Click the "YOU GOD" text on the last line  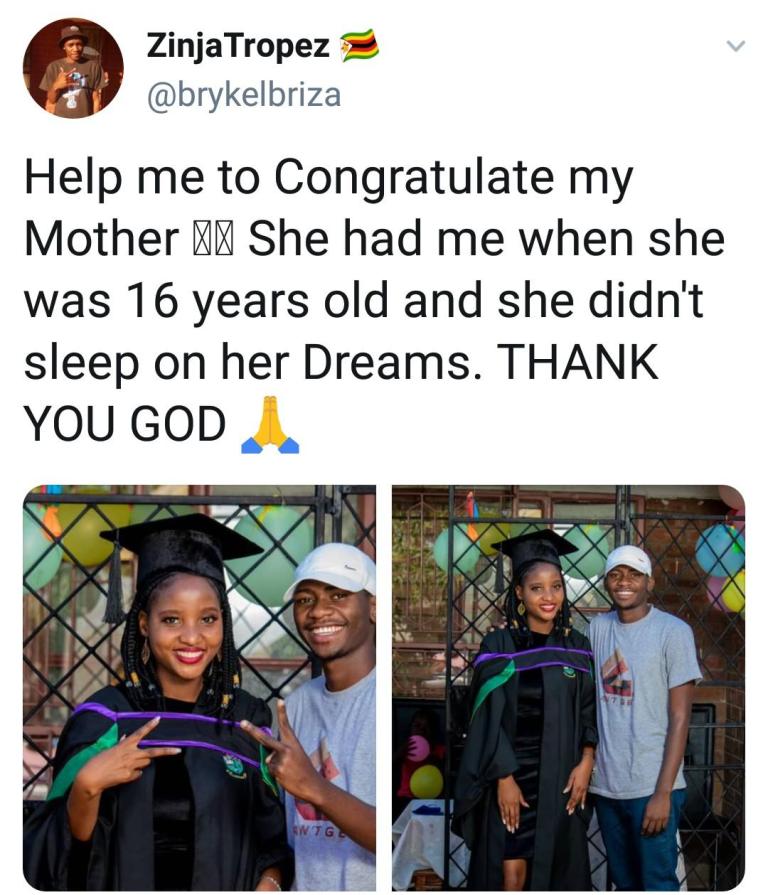pos(125,424)
